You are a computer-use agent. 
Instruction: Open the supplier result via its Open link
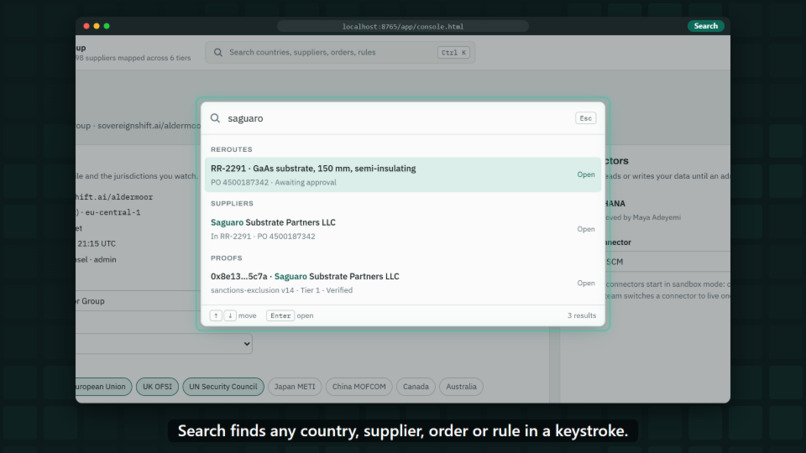(585, 229)
